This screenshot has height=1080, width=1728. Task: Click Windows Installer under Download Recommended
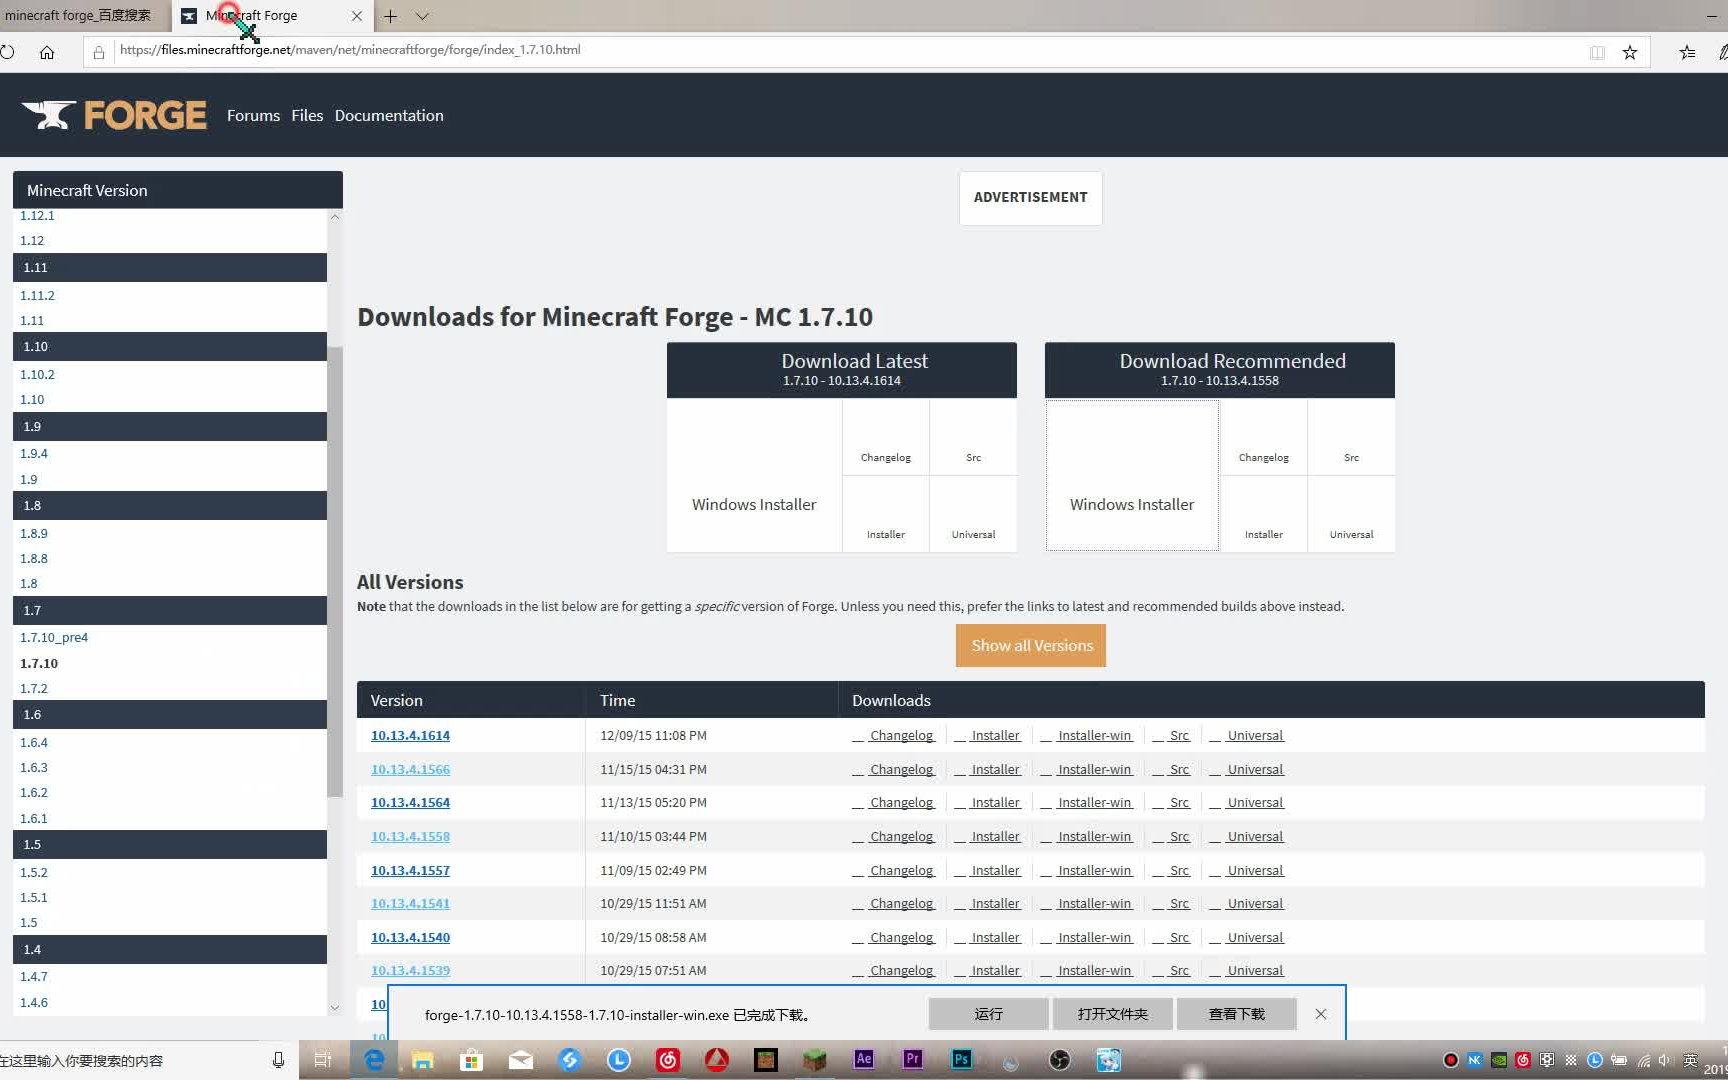(1132, 475)
